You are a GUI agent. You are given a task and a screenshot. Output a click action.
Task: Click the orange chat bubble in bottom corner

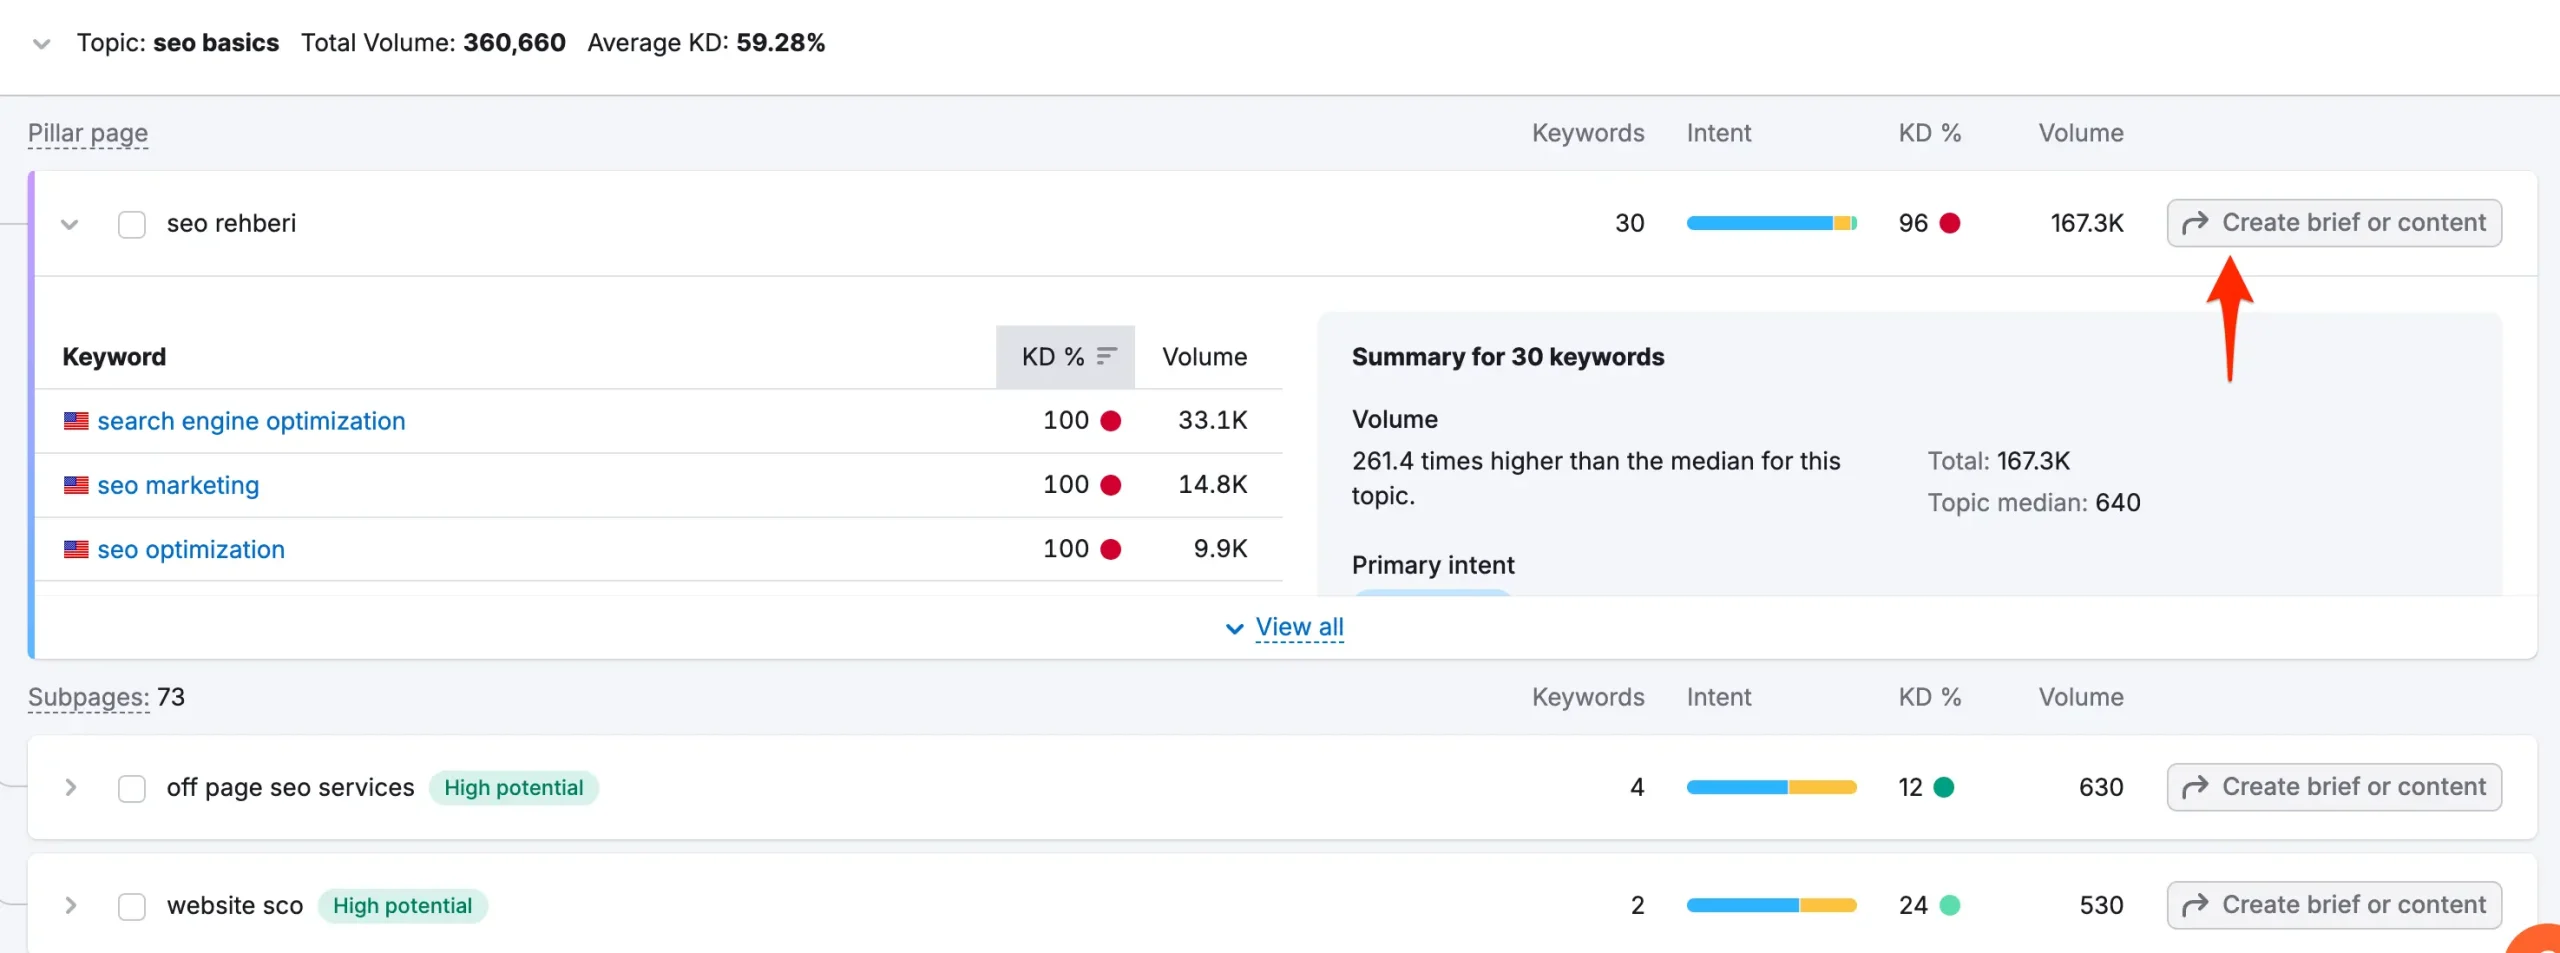coord(2538,940)
